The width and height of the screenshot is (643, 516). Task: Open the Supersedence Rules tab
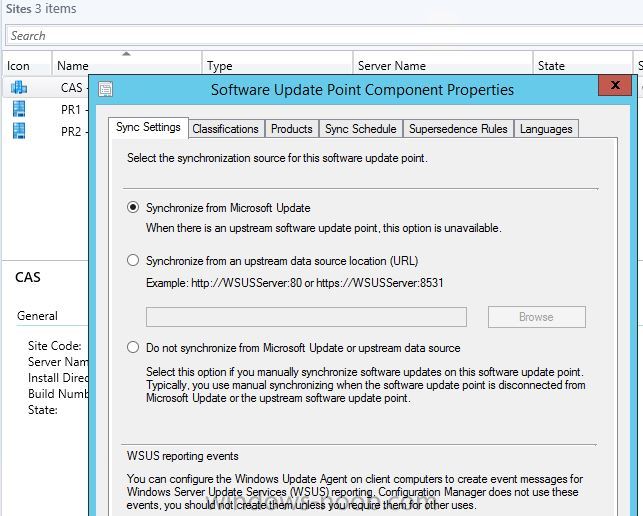point(458,129)
